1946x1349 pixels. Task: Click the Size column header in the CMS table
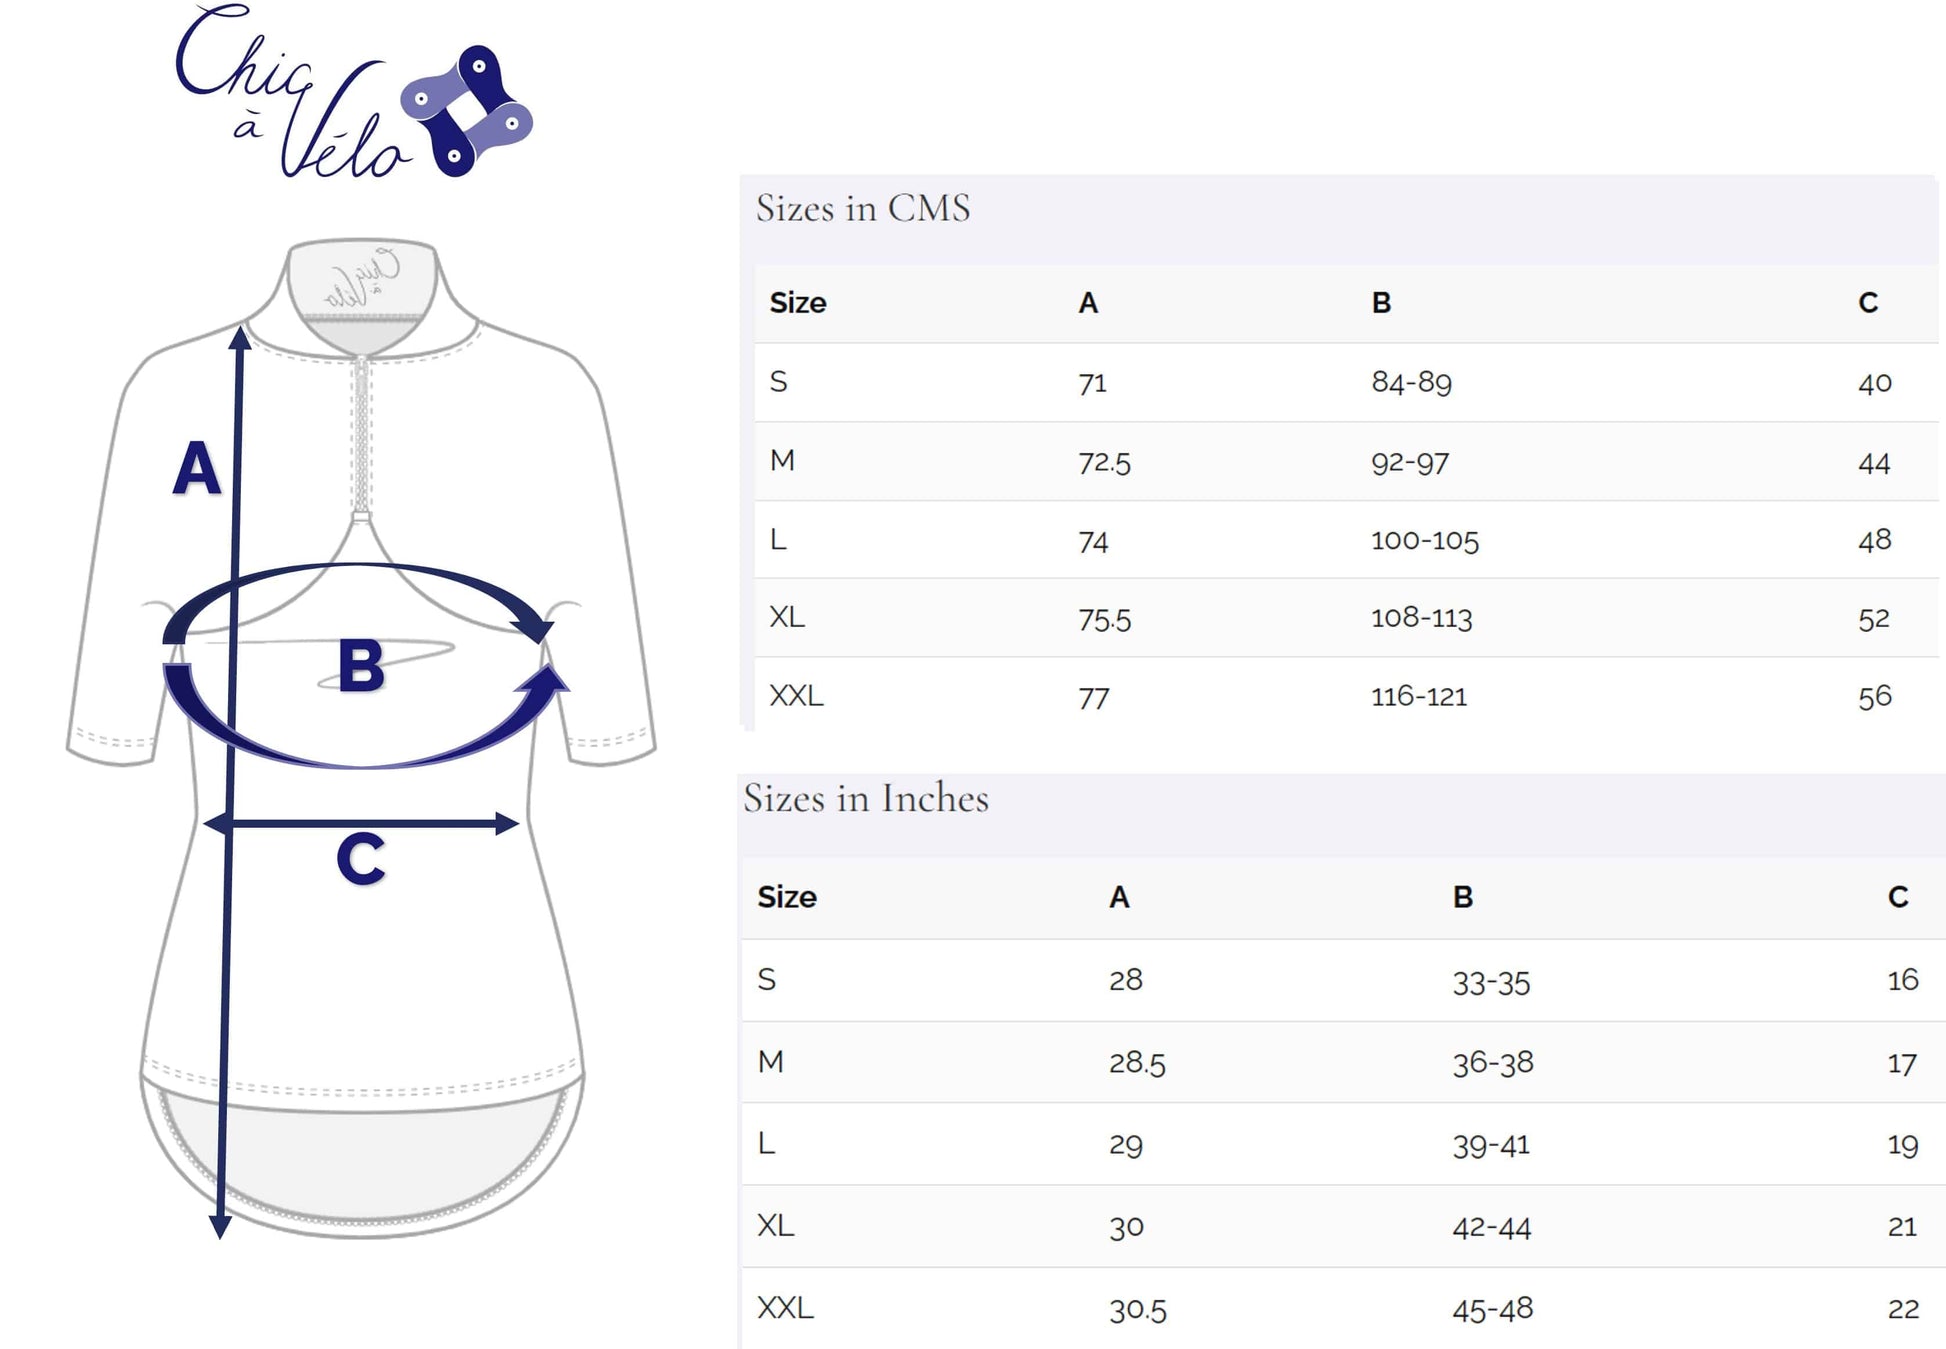pos(798,303)
